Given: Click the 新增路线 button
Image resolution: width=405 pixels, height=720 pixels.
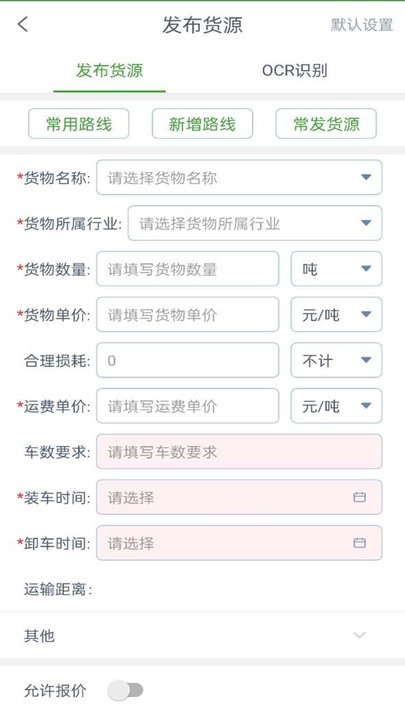Looking at the screenshot, I should click(x=202, y=124).
